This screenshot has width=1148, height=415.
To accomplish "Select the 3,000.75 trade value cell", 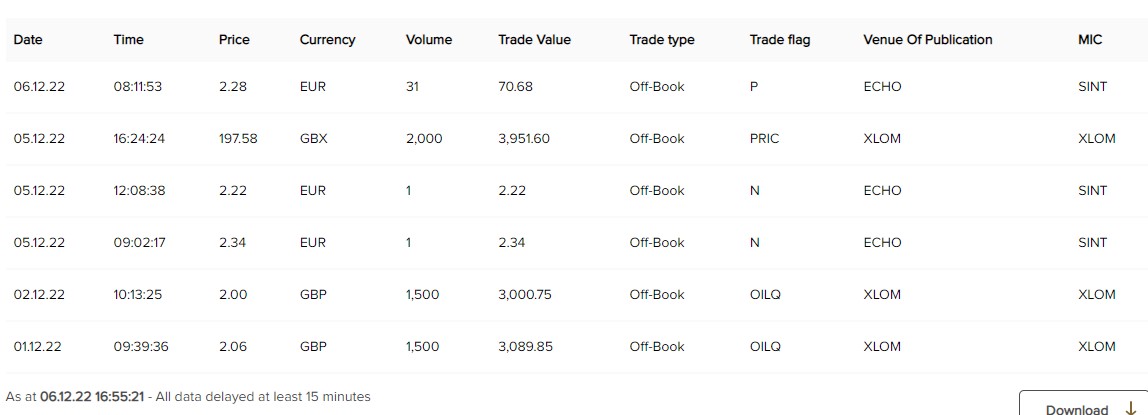I will [x=525, y=295].
